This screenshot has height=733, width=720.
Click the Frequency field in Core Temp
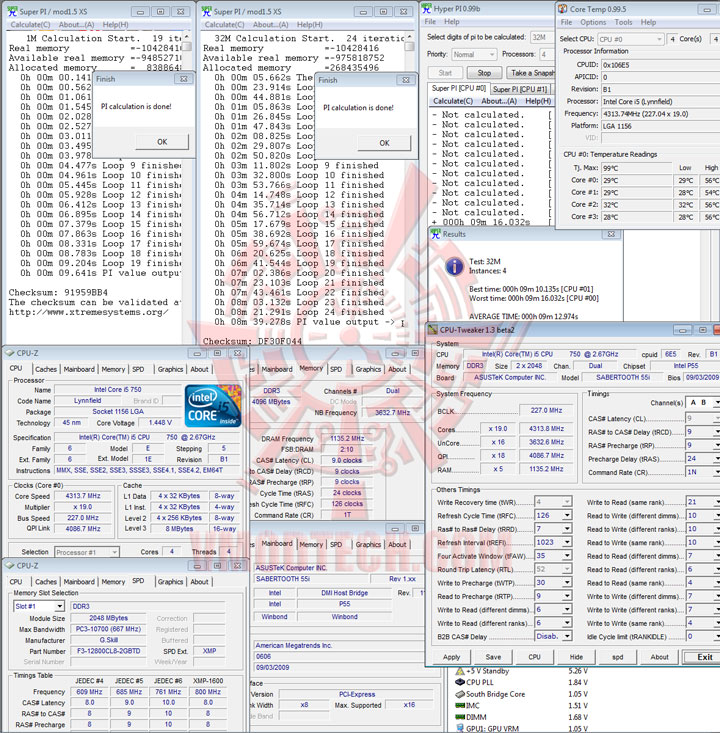point(660,114)
